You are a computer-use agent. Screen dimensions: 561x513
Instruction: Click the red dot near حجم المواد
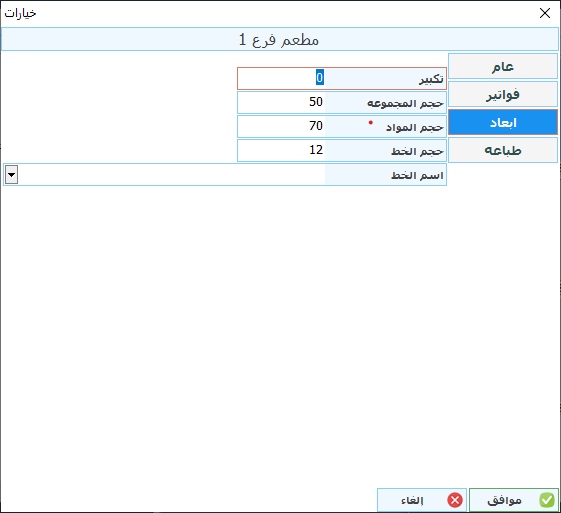[x=371, y=123]
